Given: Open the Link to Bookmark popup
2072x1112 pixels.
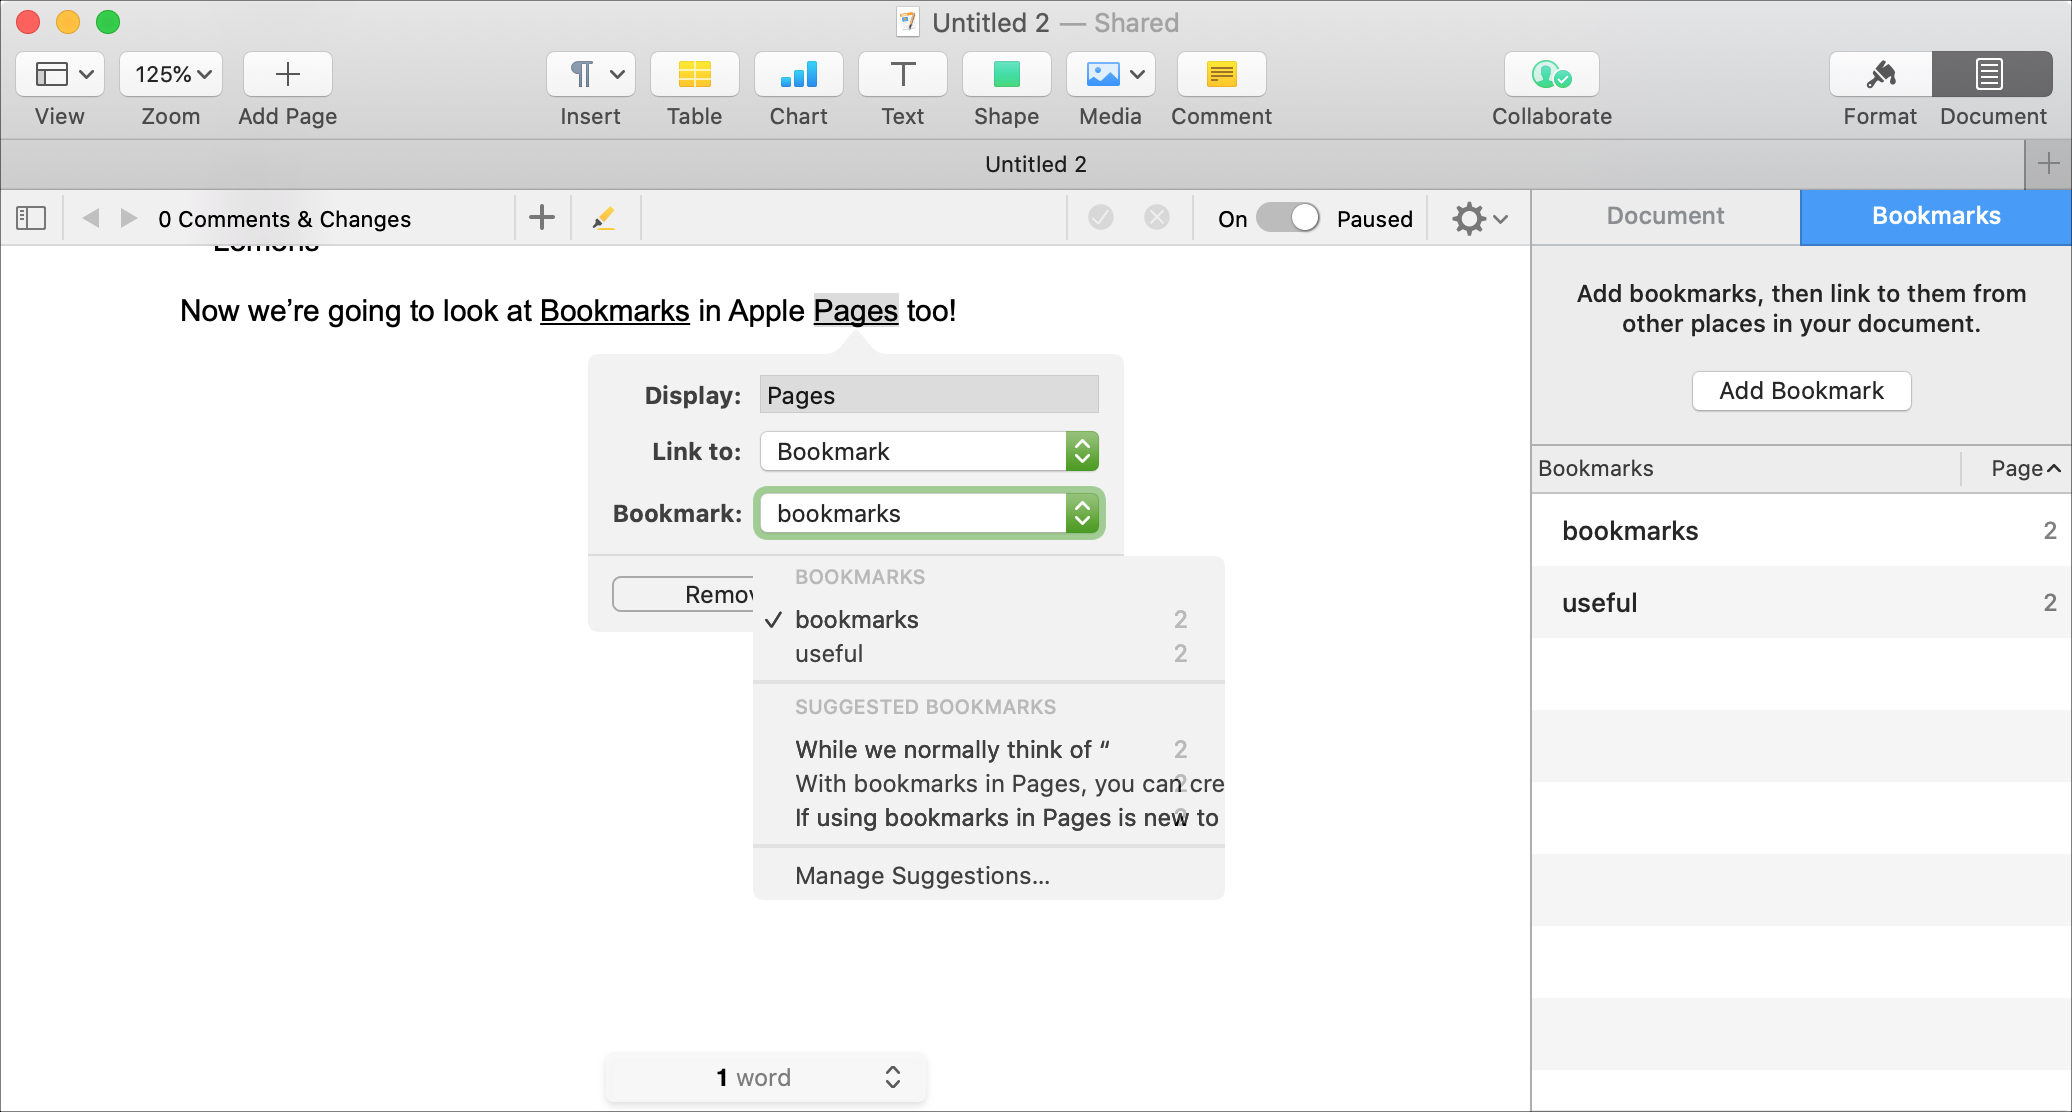Looking at the screenshot, I should [929, 451].
